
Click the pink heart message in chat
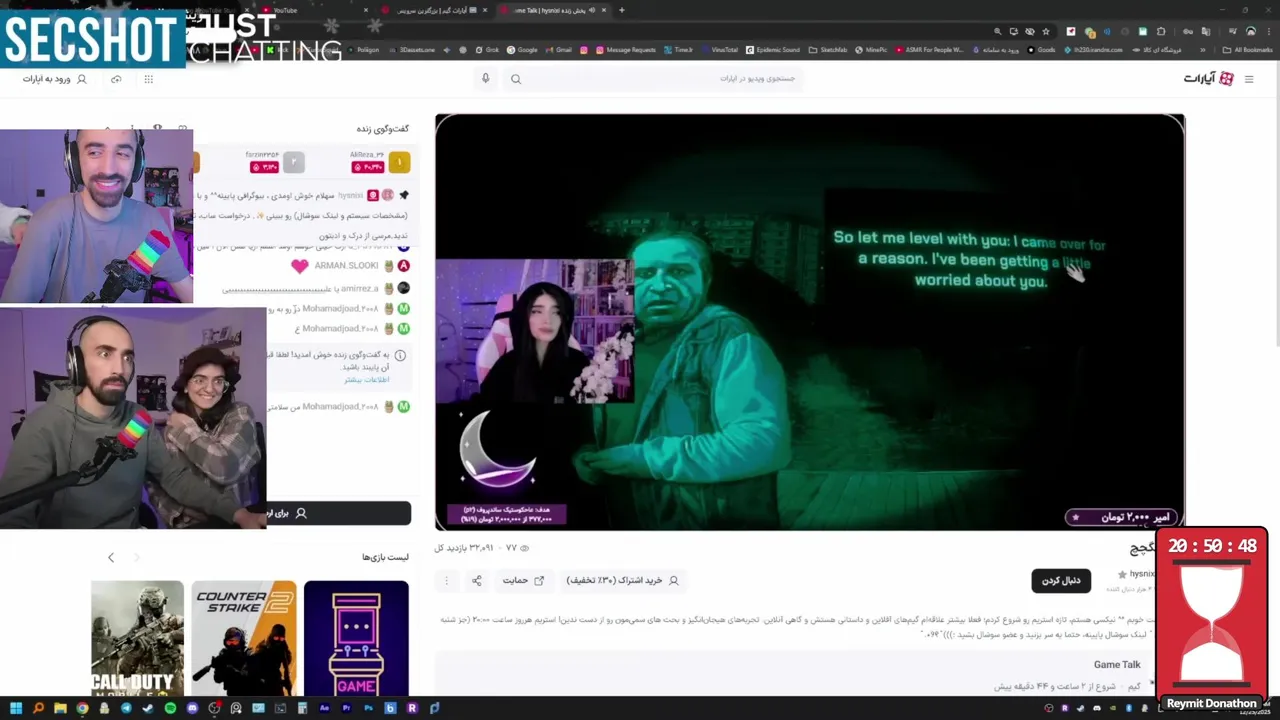click(x=299, y=266)
